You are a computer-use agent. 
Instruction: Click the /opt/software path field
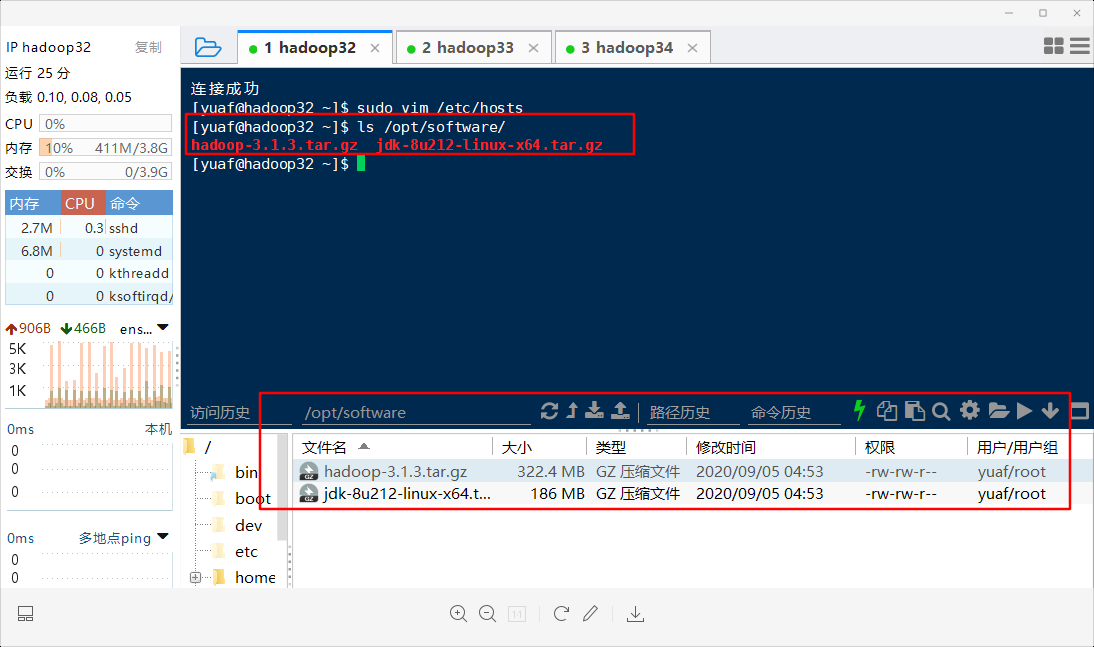pos(417,412)
